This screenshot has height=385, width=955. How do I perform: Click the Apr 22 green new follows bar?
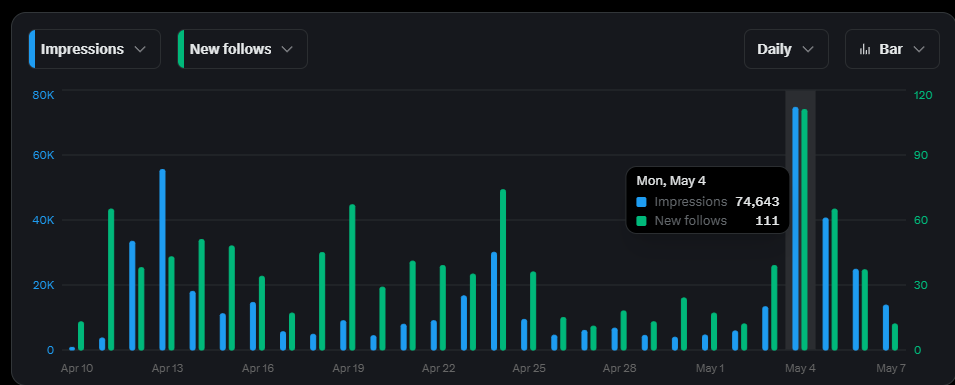coord(443,308)
